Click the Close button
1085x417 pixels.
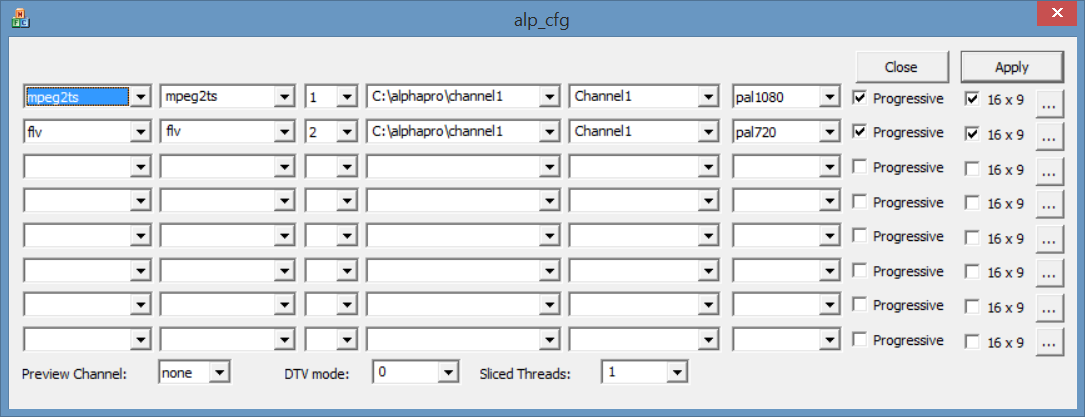901,67
